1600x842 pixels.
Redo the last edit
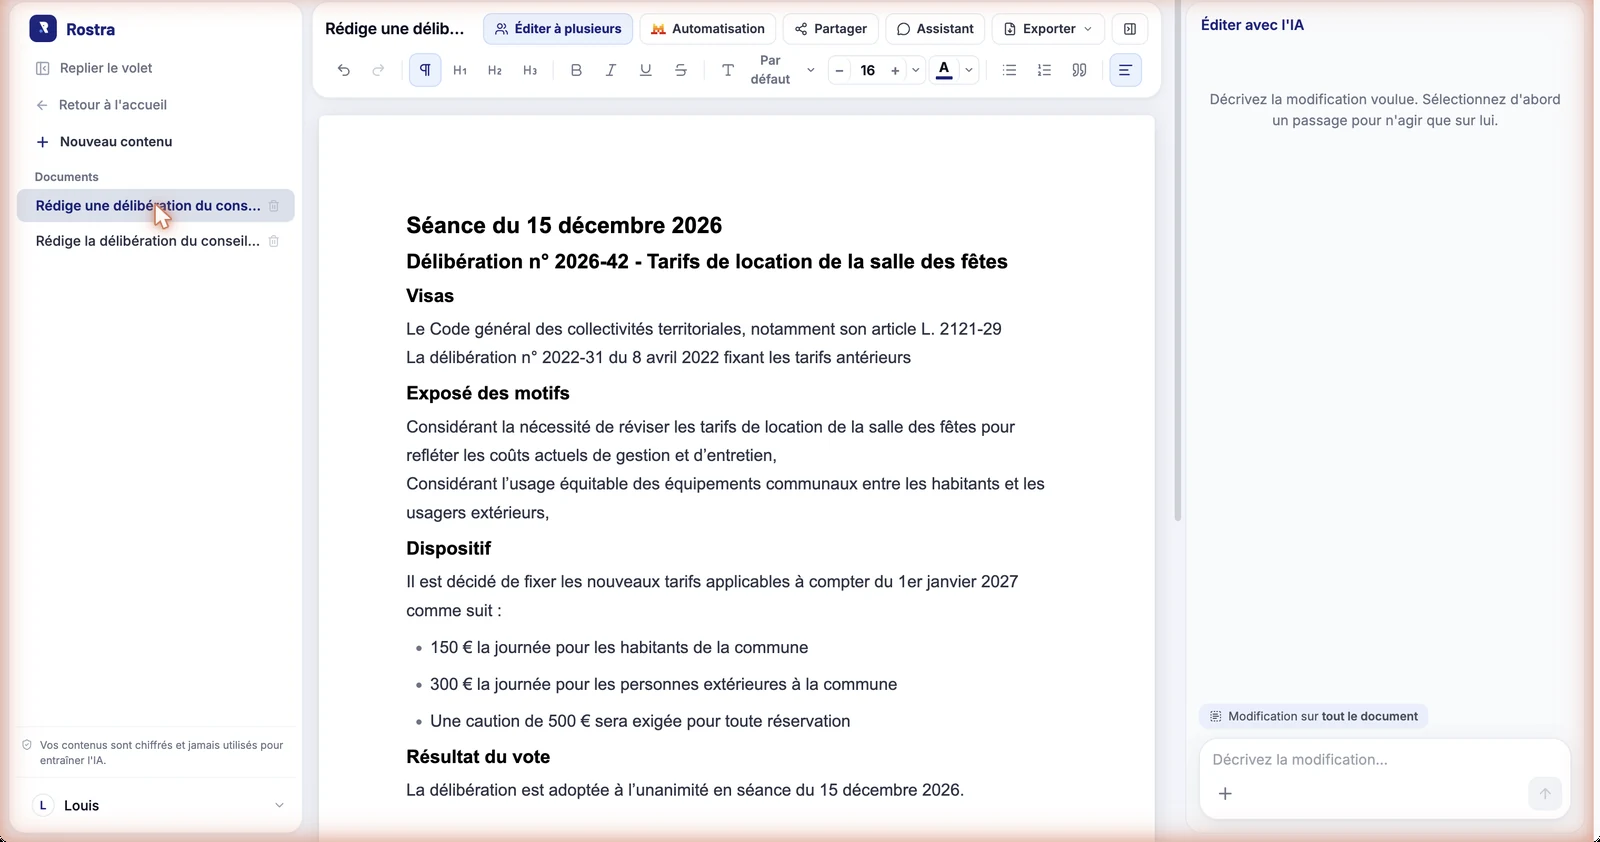point(378,70)
